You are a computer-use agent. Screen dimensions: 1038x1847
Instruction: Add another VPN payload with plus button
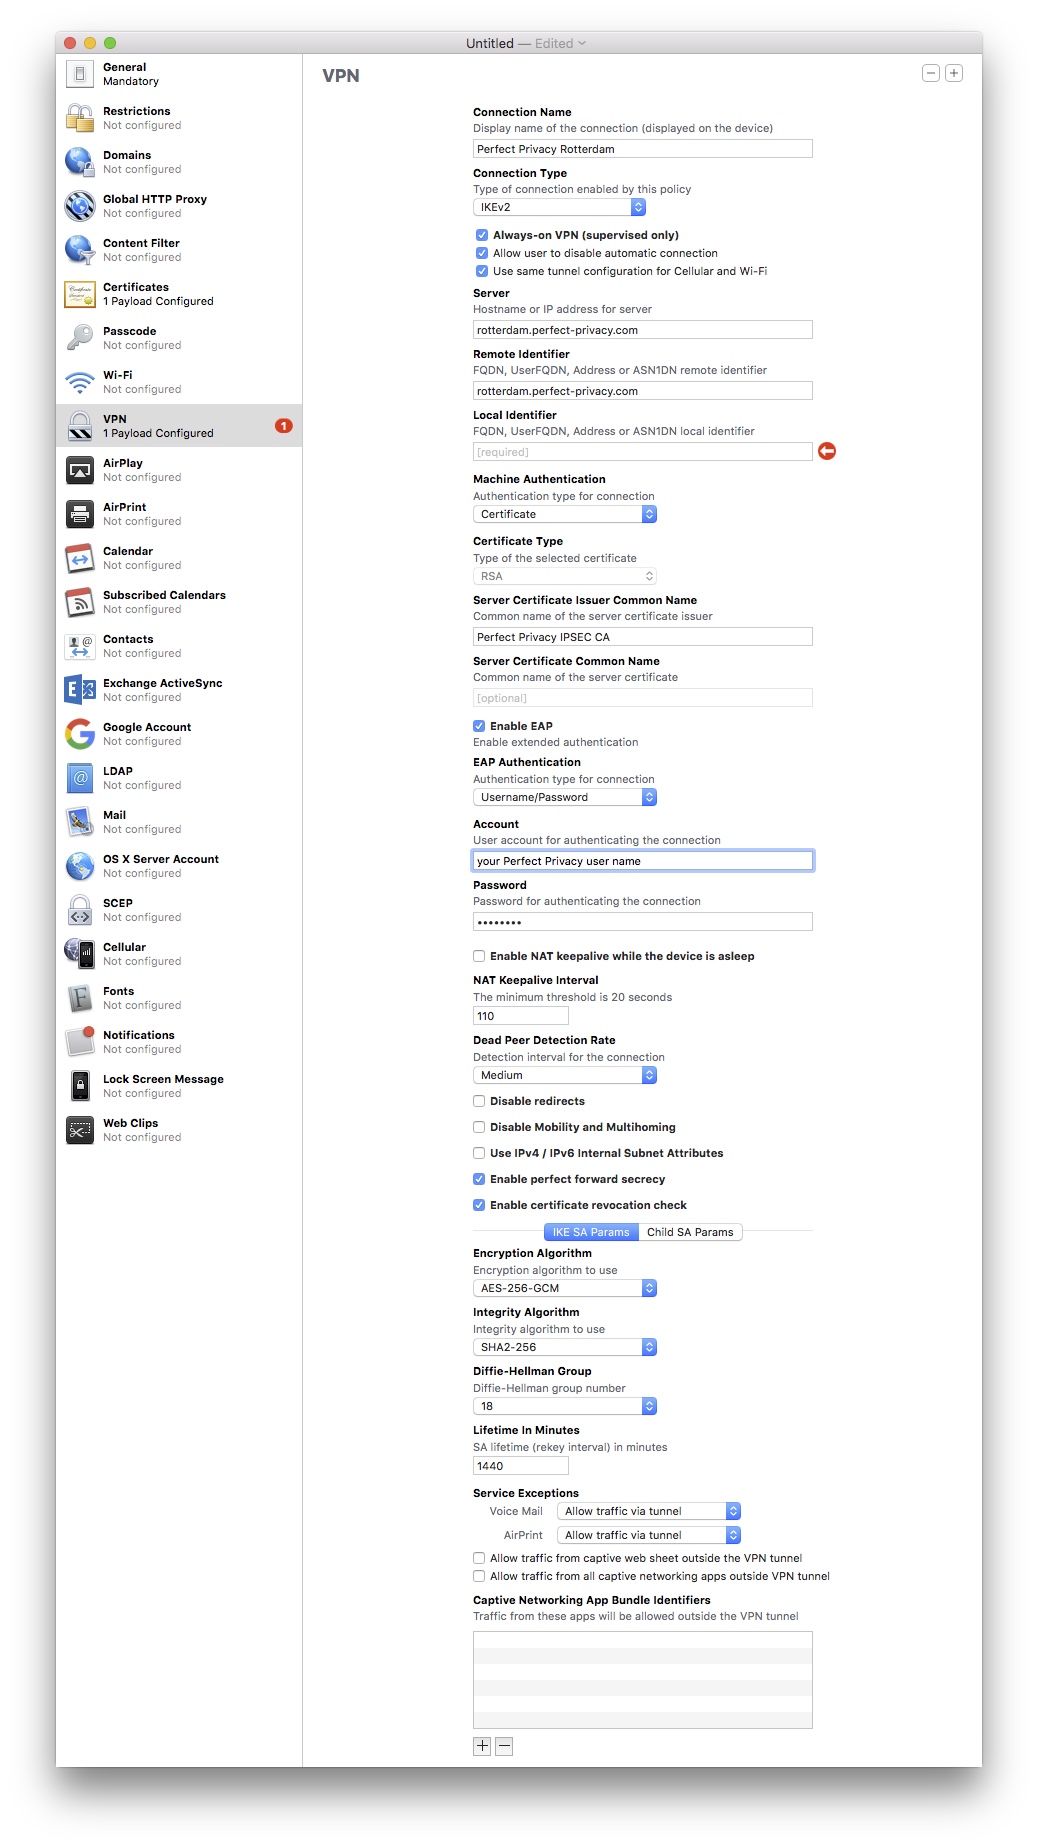click(x=954, y=73)
